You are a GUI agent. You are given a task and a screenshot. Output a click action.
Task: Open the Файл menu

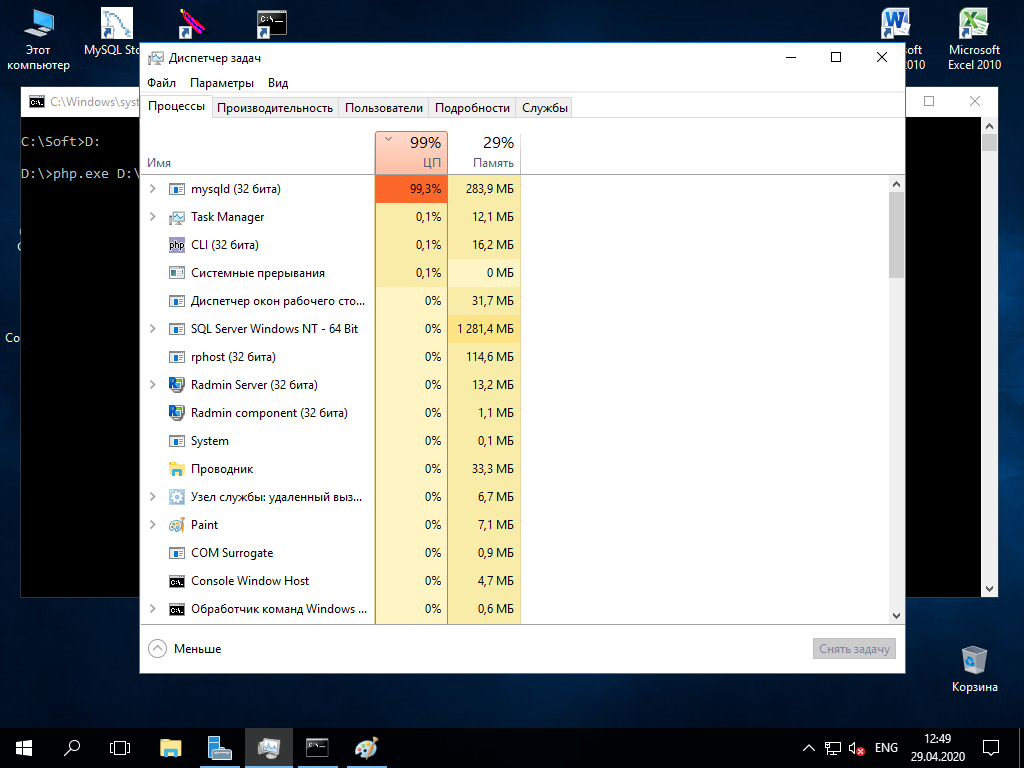pyautogui.click(x=161, y=83)
